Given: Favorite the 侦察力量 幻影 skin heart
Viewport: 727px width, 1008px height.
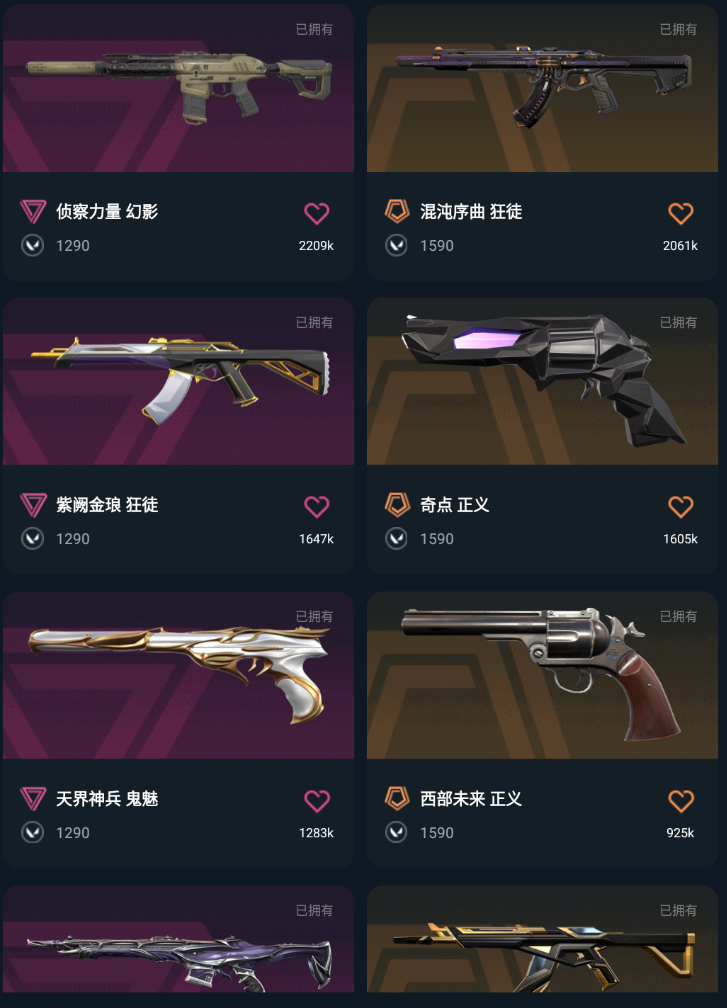Looking at the screenshot, I should (x=316, y=213).
